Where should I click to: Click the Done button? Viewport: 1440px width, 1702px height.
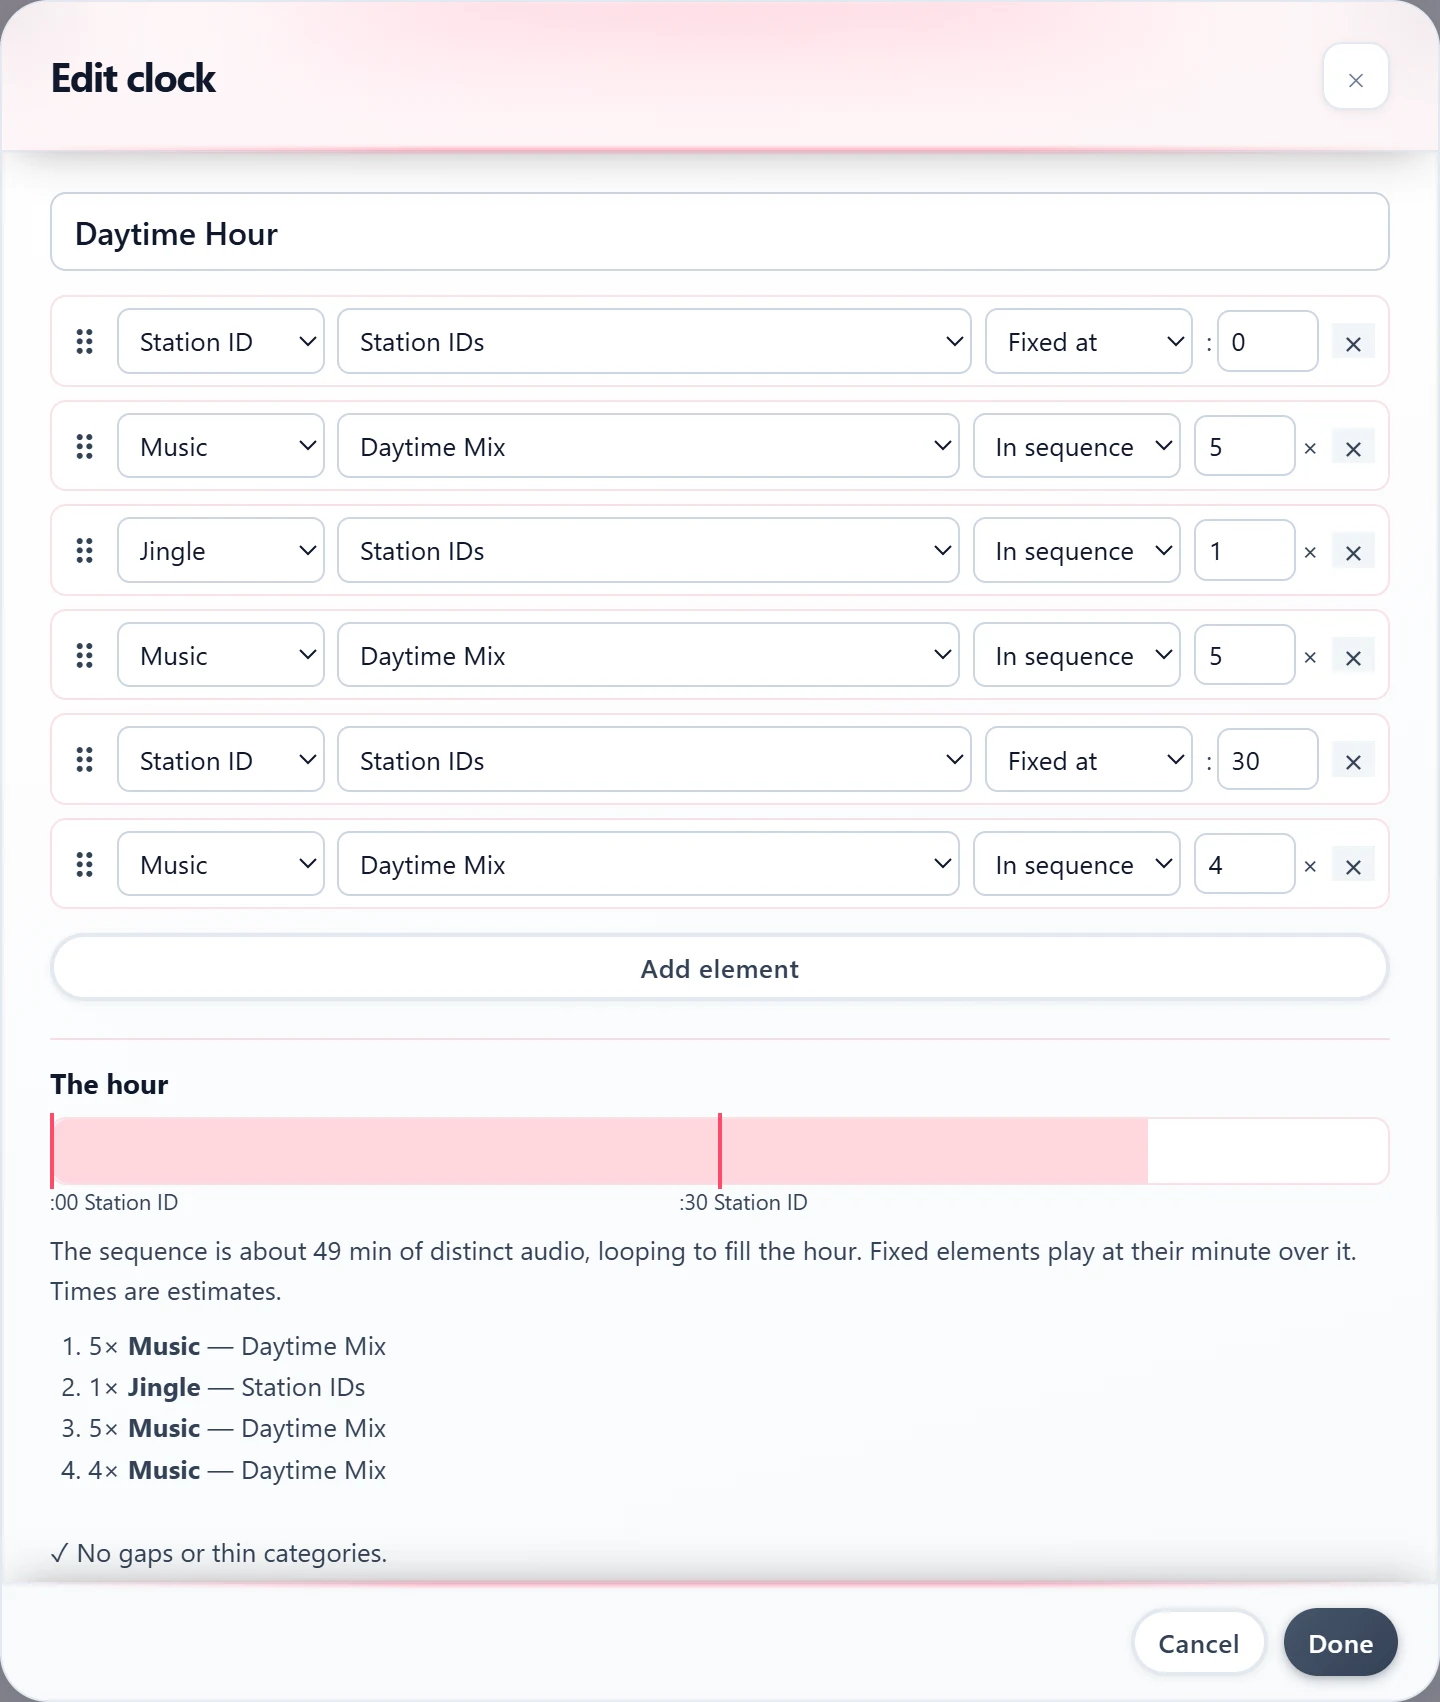[x=1340, y=1643]
